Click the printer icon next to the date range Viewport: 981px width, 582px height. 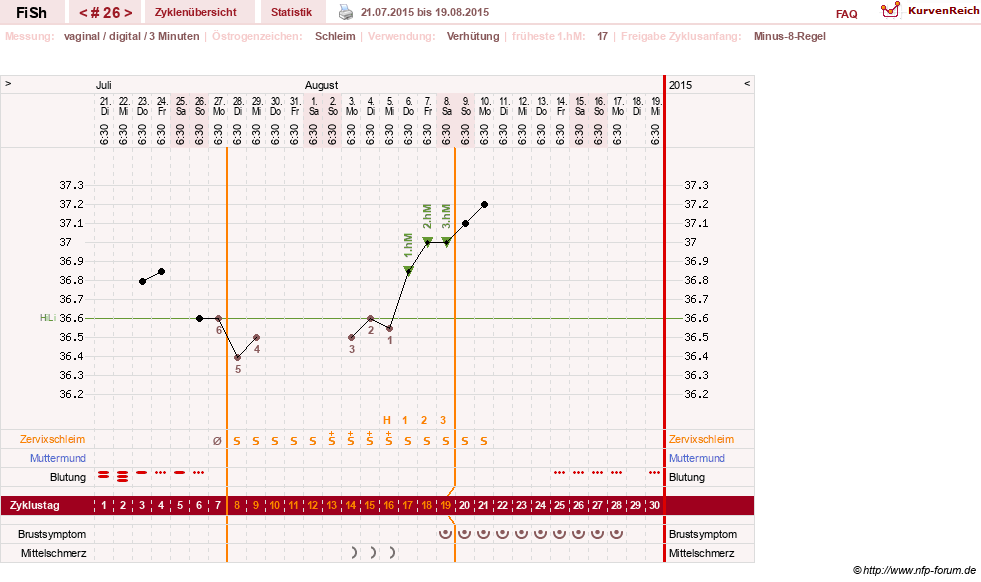point(346,12)
